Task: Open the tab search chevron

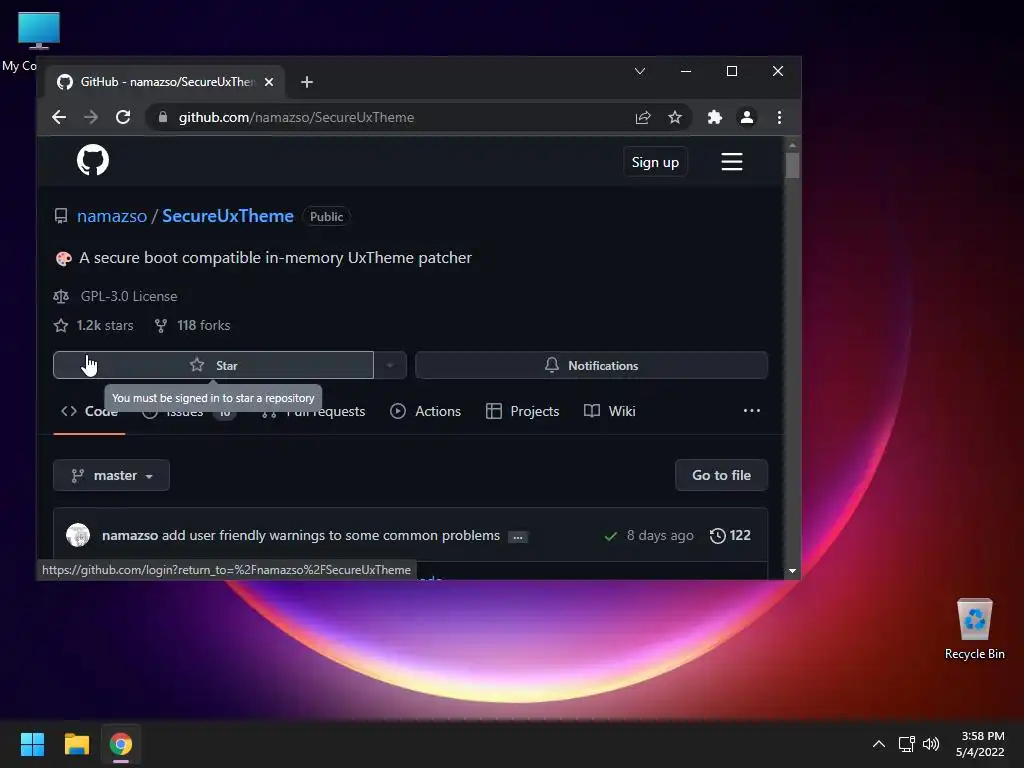Action: [640, 71]
